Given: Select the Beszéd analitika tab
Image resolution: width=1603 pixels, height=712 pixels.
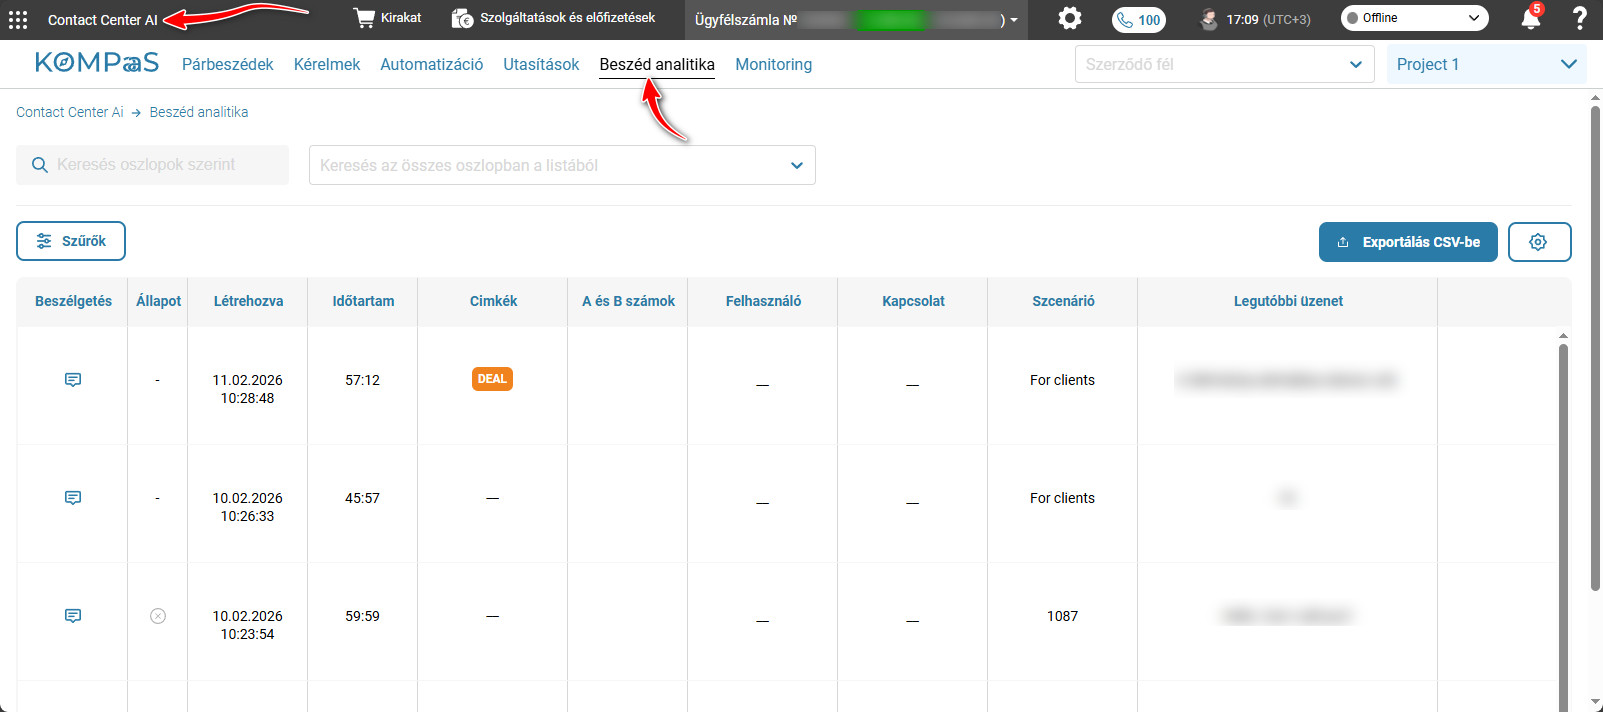Looking at the screenshot, I should click(x=657, y=64).
